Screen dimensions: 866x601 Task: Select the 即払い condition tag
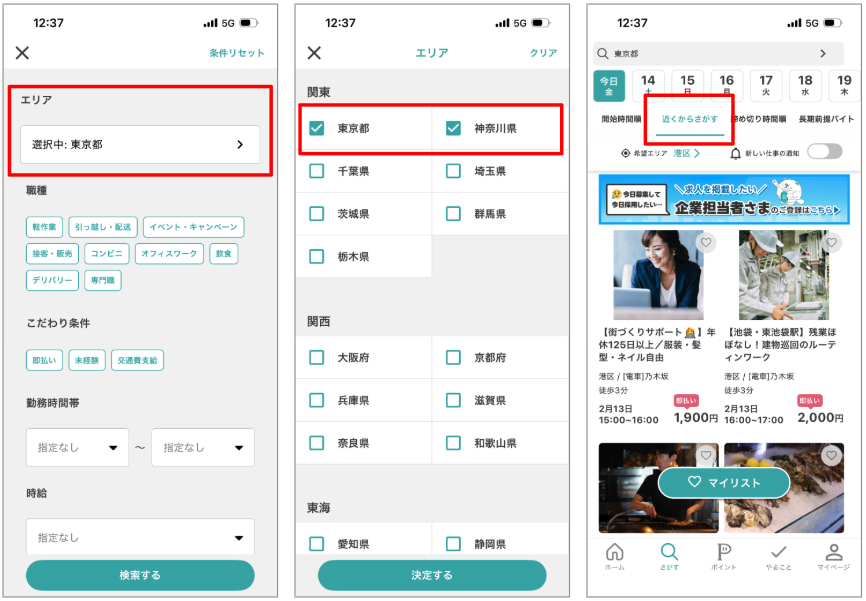coord(44,360)
